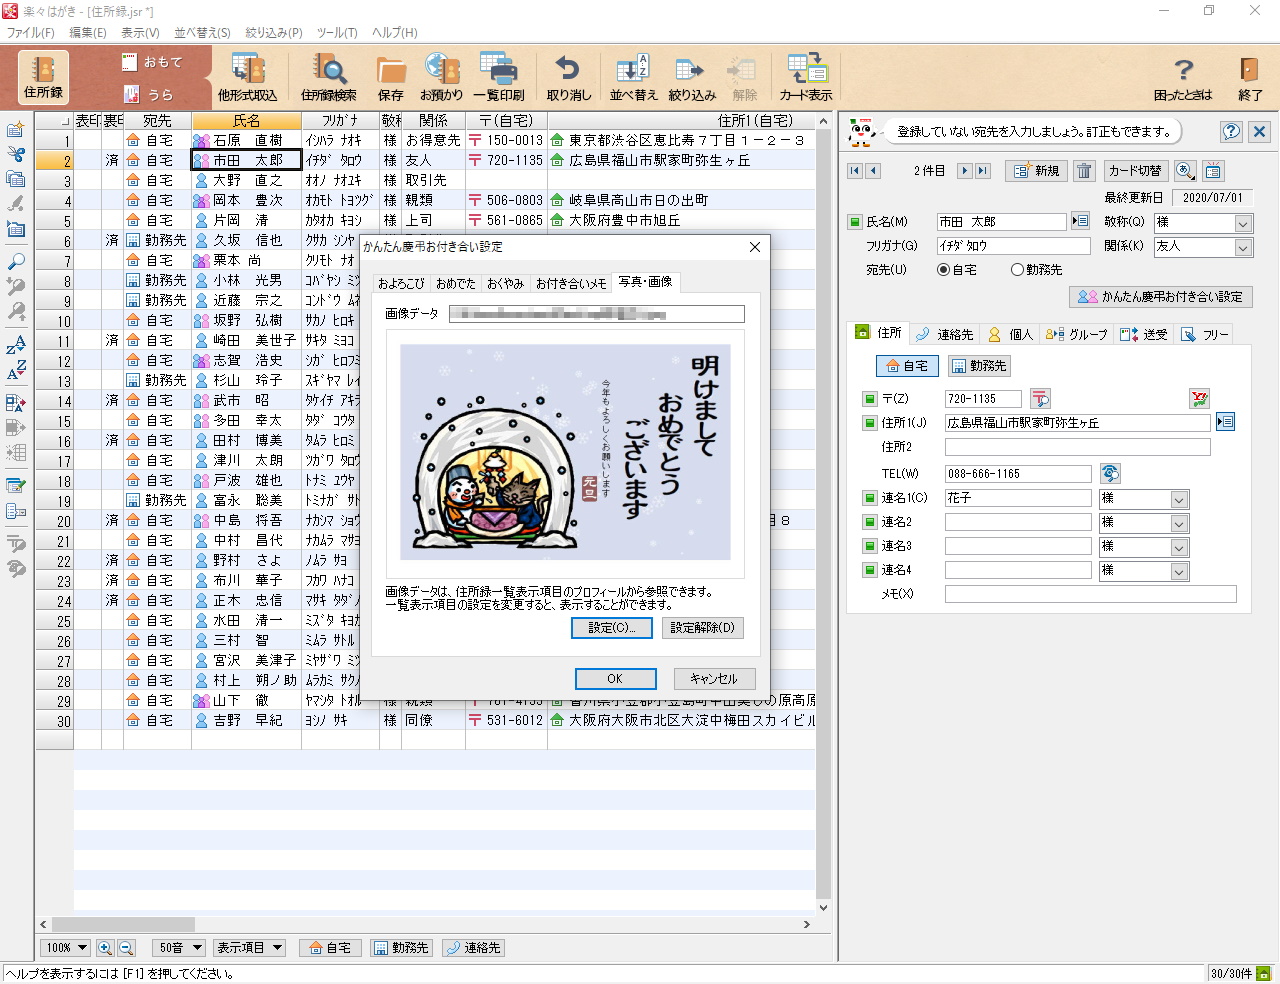Toggle green checkbox beside 住所1(J)
This screenshot has width=1280, height=984.
(x=869, y=423)
